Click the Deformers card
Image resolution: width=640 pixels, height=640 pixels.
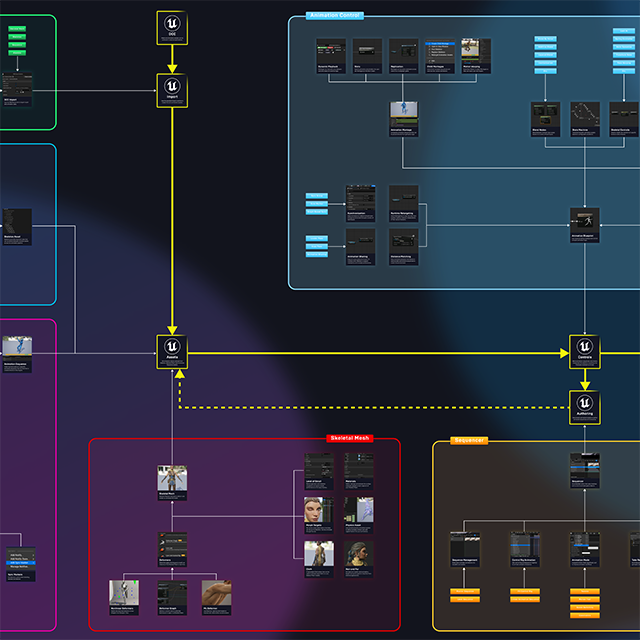pyautogui.click(x=172, y=549)
